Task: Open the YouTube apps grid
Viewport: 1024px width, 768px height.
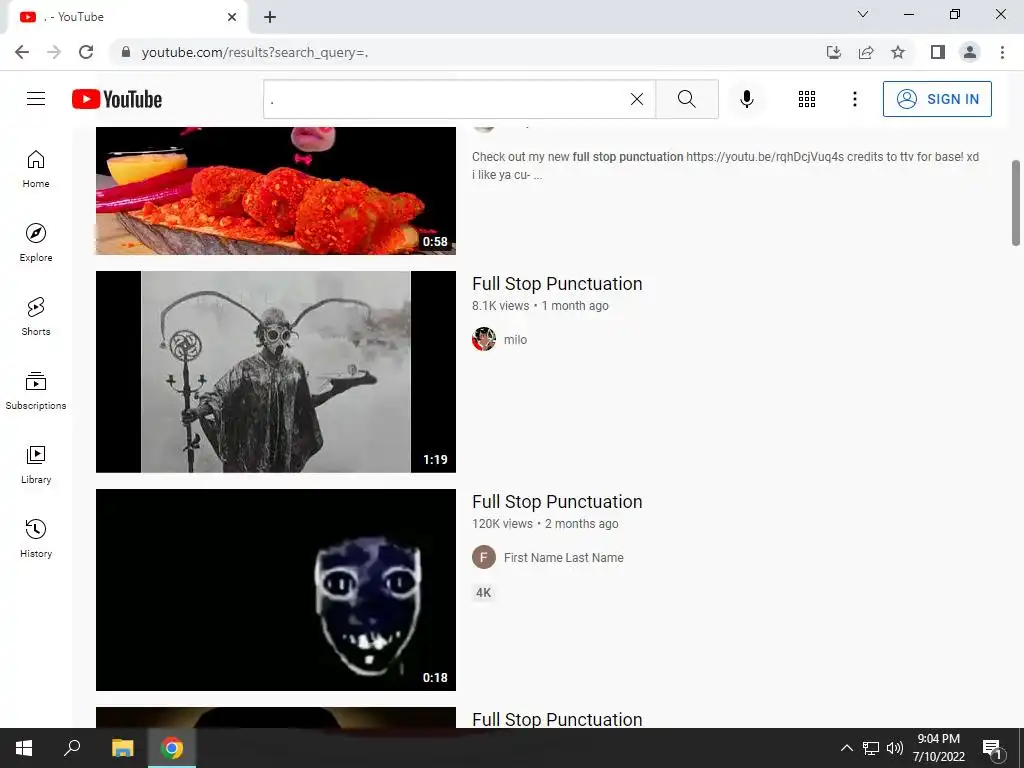Action: pos(807,99)
